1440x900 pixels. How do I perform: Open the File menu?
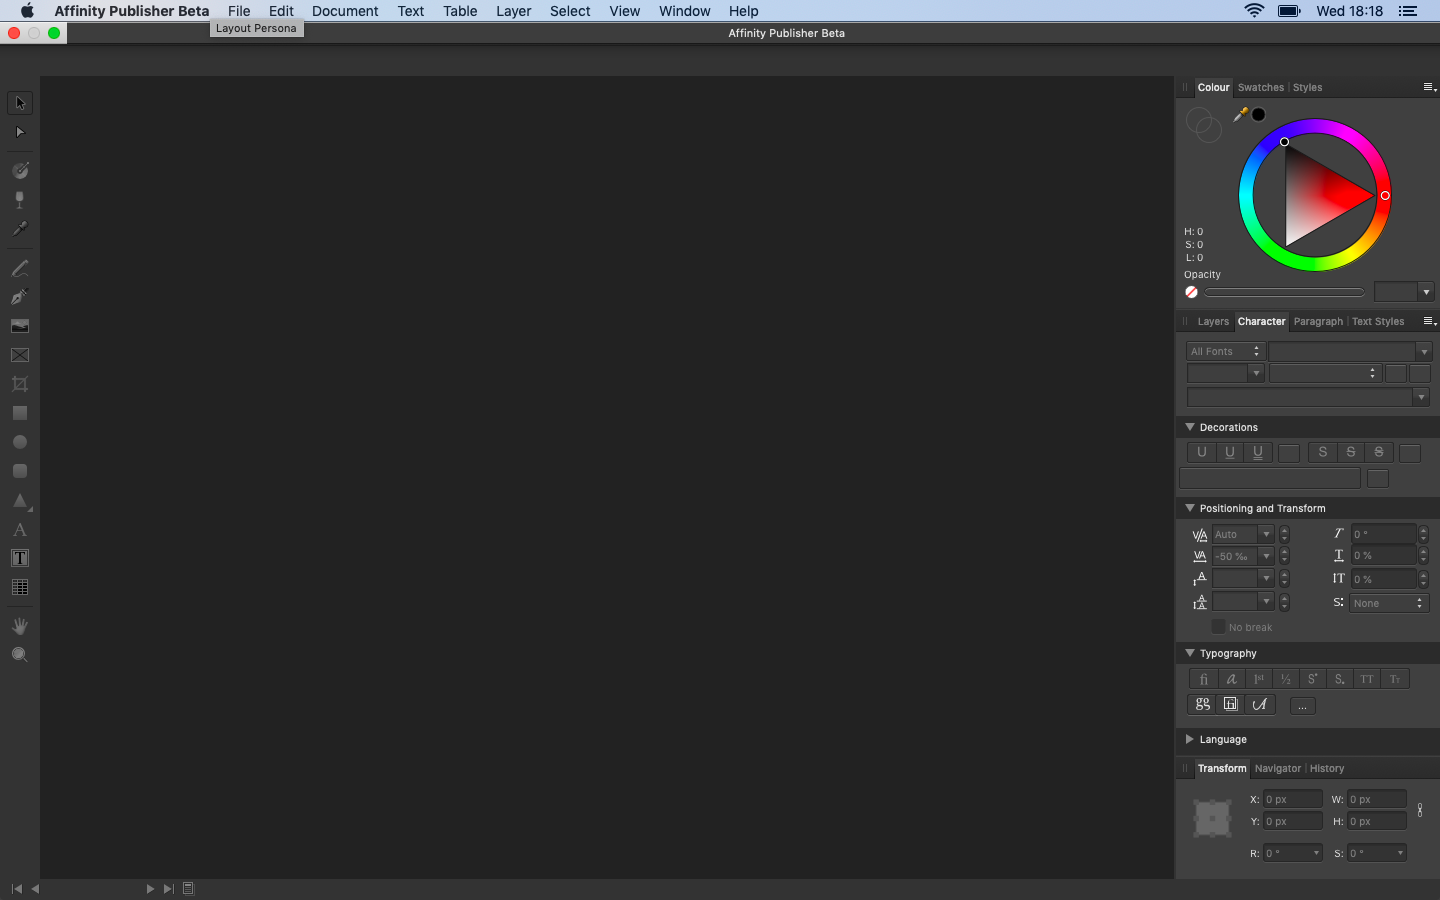(x=239, y=11)
